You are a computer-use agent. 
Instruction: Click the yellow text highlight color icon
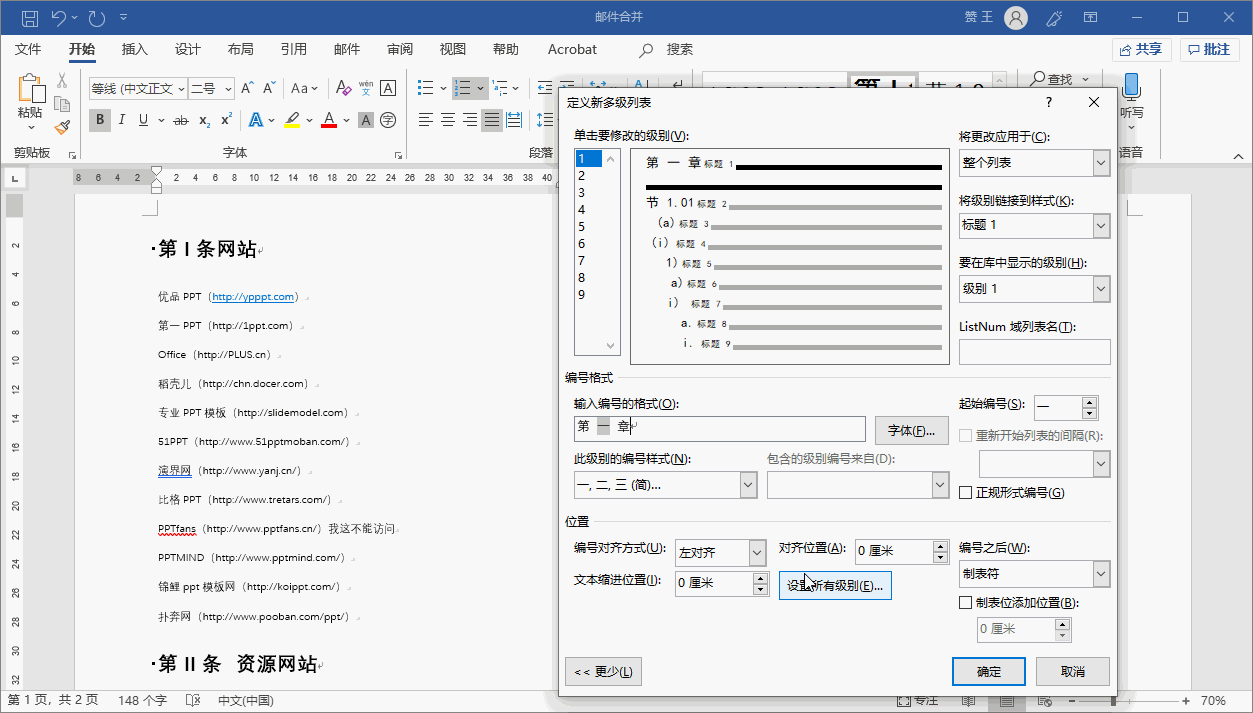[291, 120]
